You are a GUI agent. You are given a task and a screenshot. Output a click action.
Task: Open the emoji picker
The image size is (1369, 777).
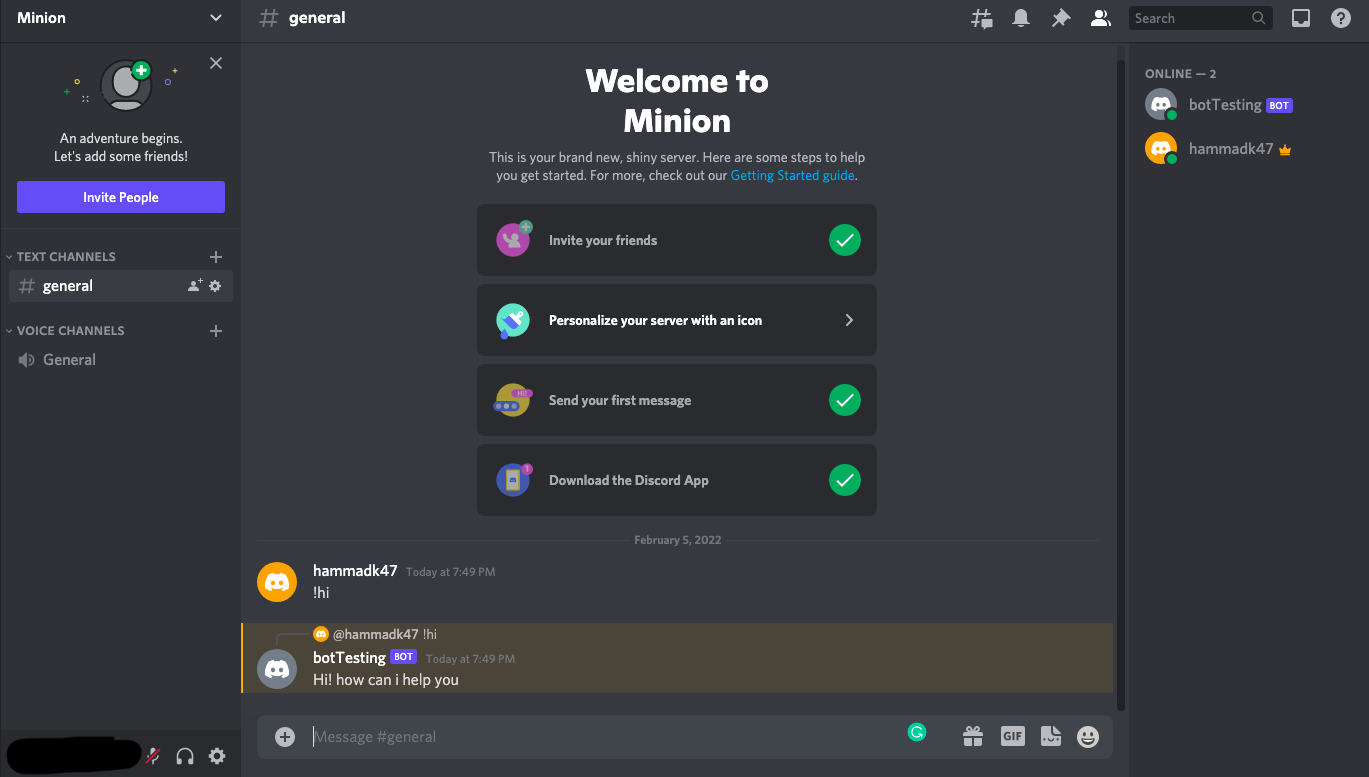point(1087,736)
